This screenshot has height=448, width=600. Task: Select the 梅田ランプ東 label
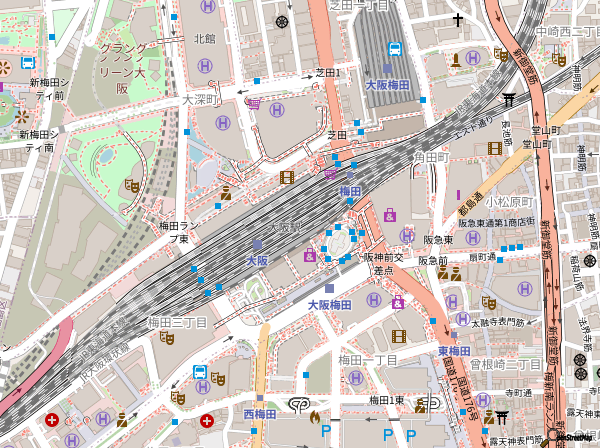pos(168,232)
